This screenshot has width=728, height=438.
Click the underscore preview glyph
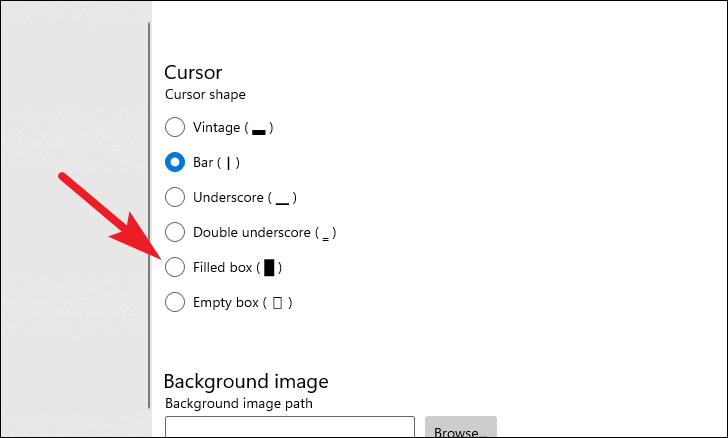pyautogui.click(x=282, y=200)
